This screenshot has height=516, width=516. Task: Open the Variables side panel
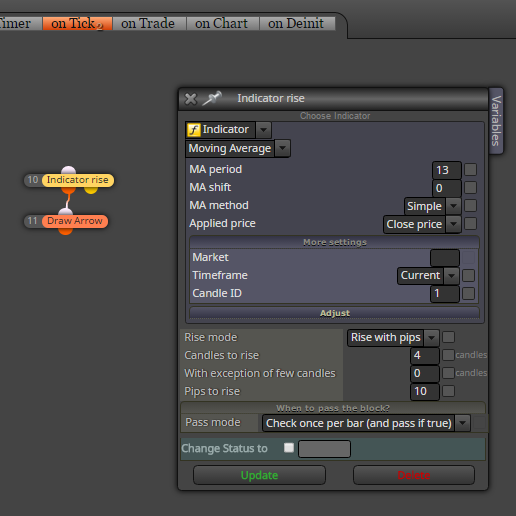click(x=496, y=121)
